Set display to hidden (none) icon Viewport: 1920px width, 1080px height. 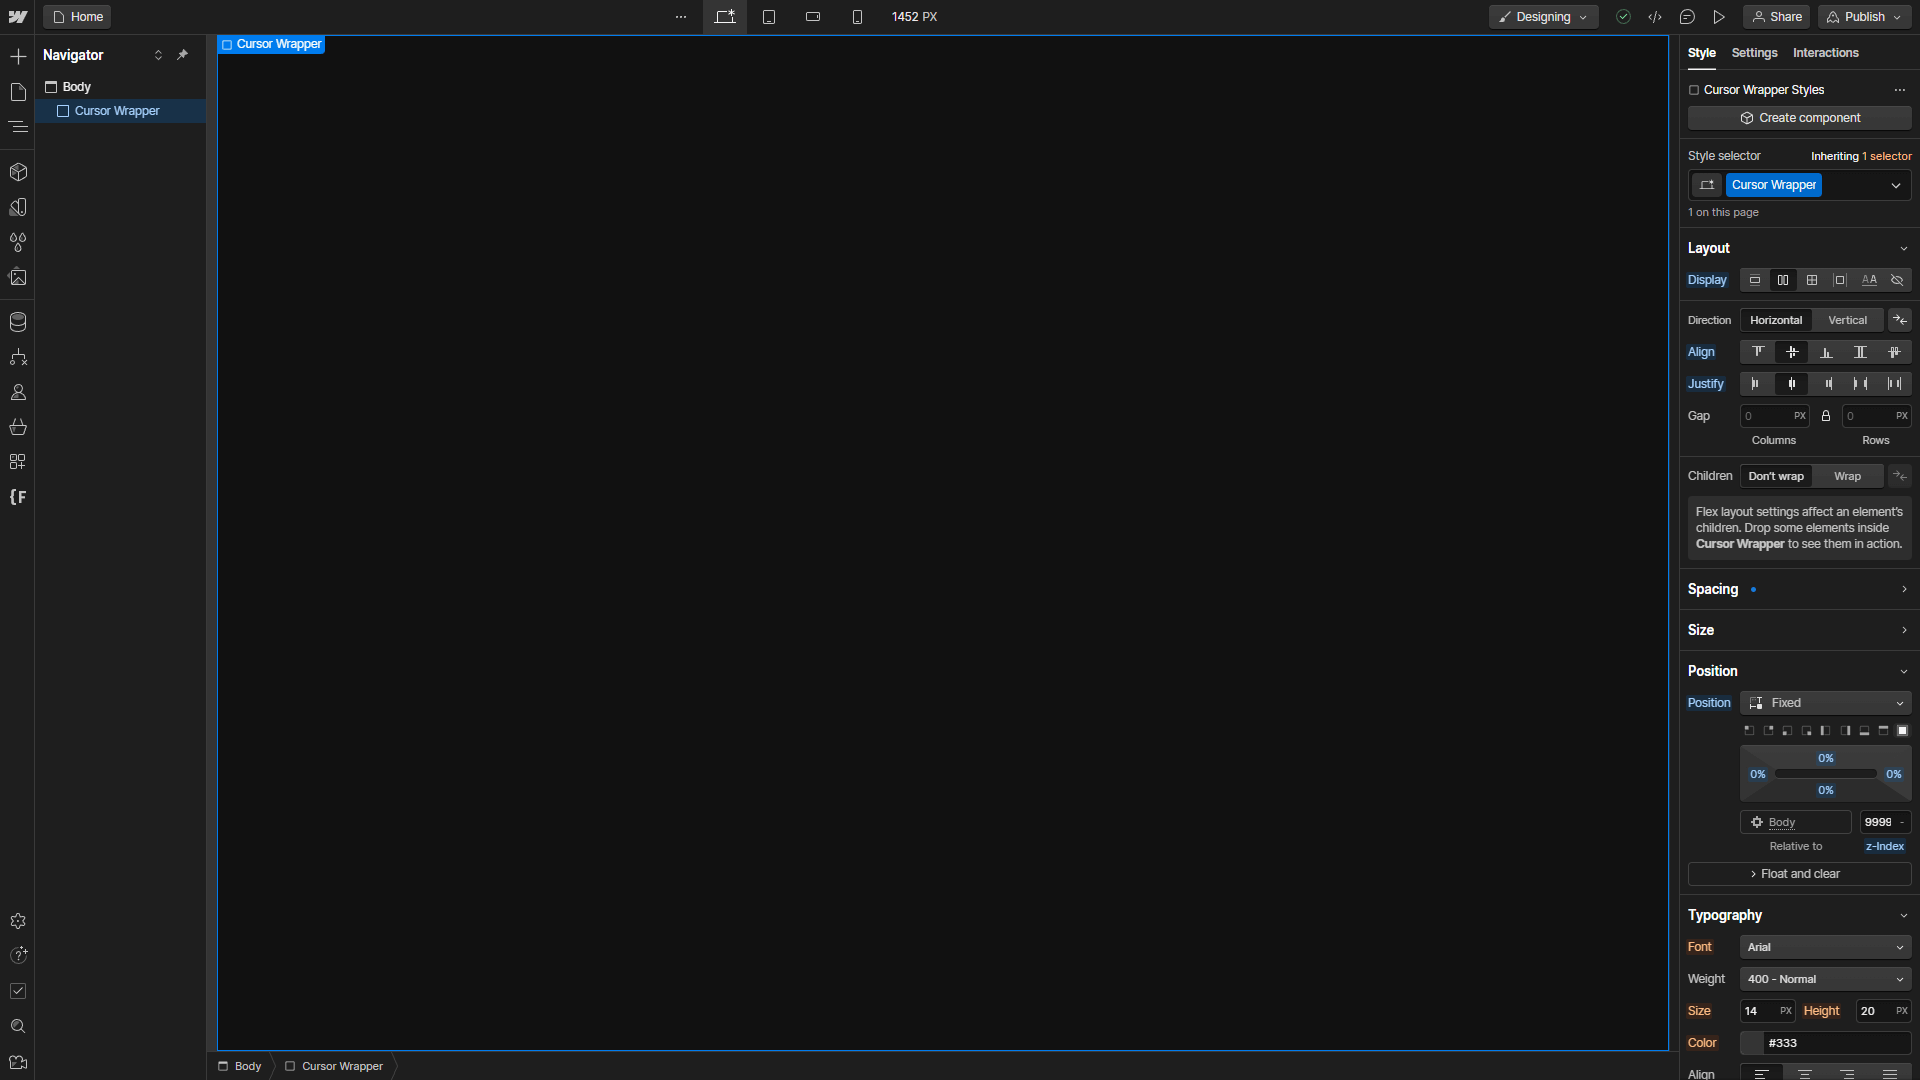(1897, 280)
